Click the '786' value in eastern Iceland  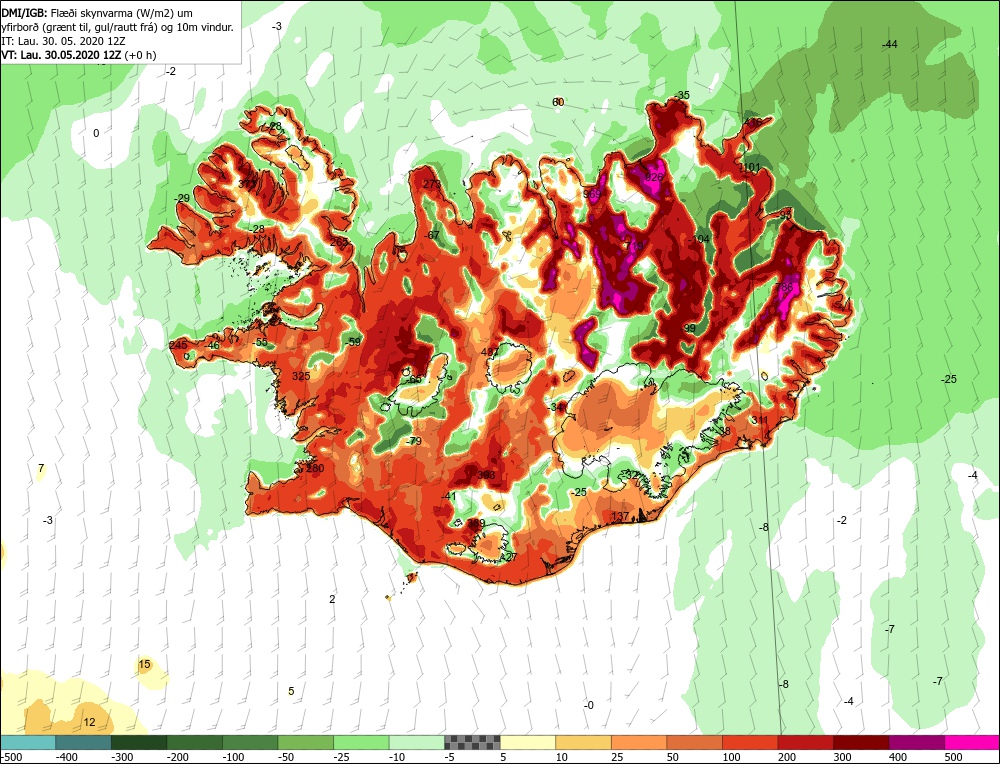point(784,288)
